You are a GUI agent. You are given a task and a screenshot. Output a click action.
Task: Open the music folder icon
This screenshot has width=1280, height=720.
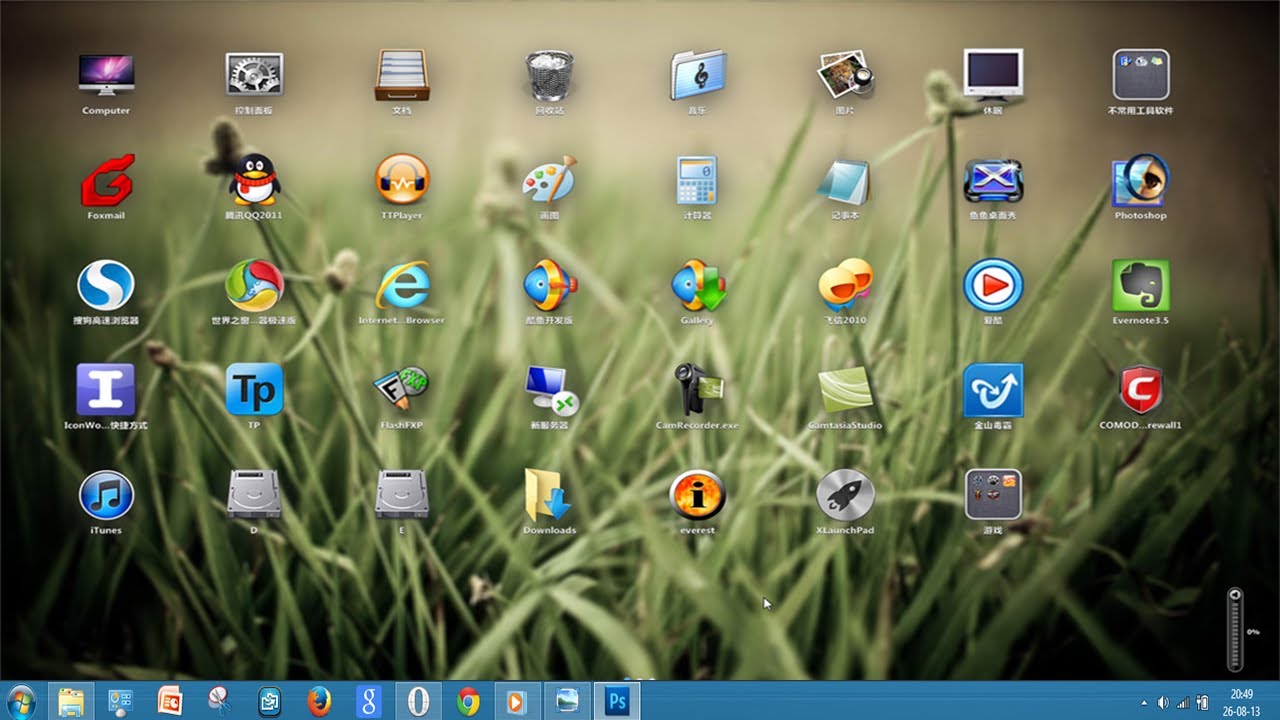[697, 76]
